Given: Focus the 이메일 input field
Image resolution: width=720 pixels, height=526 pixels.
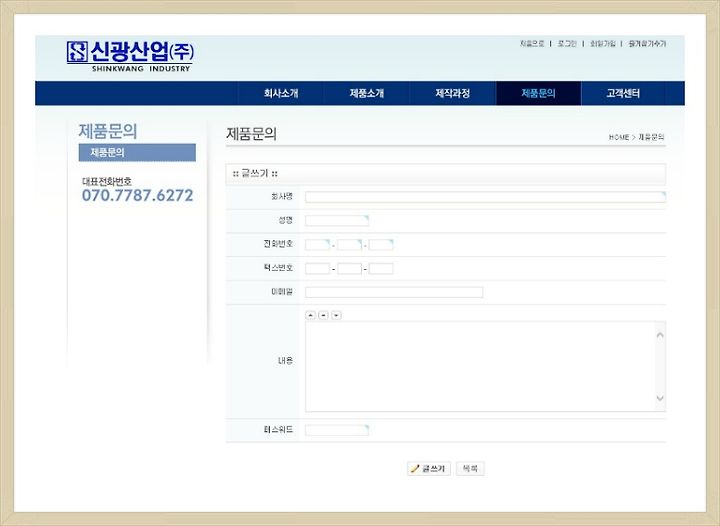Looking at the screenshot, I should point(394,292).
